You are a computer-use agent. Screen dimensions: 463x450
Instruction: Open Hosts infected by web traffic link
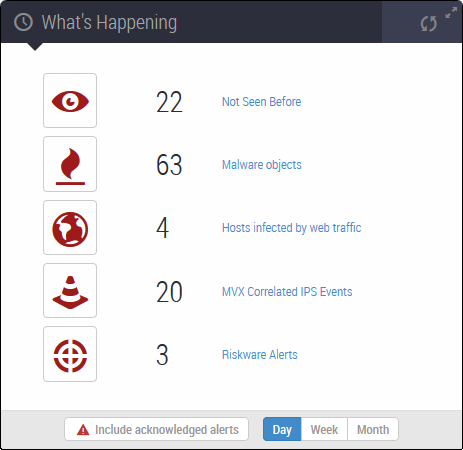(291, 228)
